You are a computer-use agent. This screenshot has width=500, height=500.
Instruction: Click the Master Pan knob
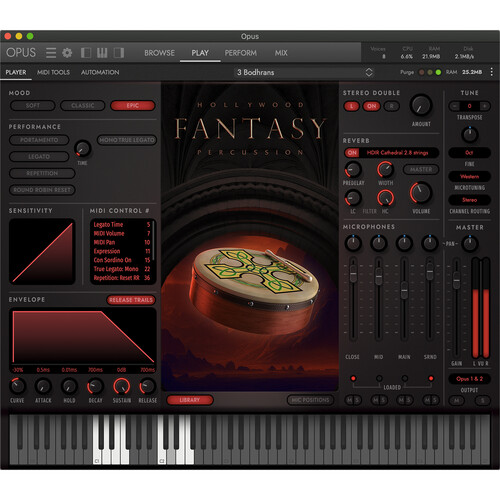coord(470,244)
